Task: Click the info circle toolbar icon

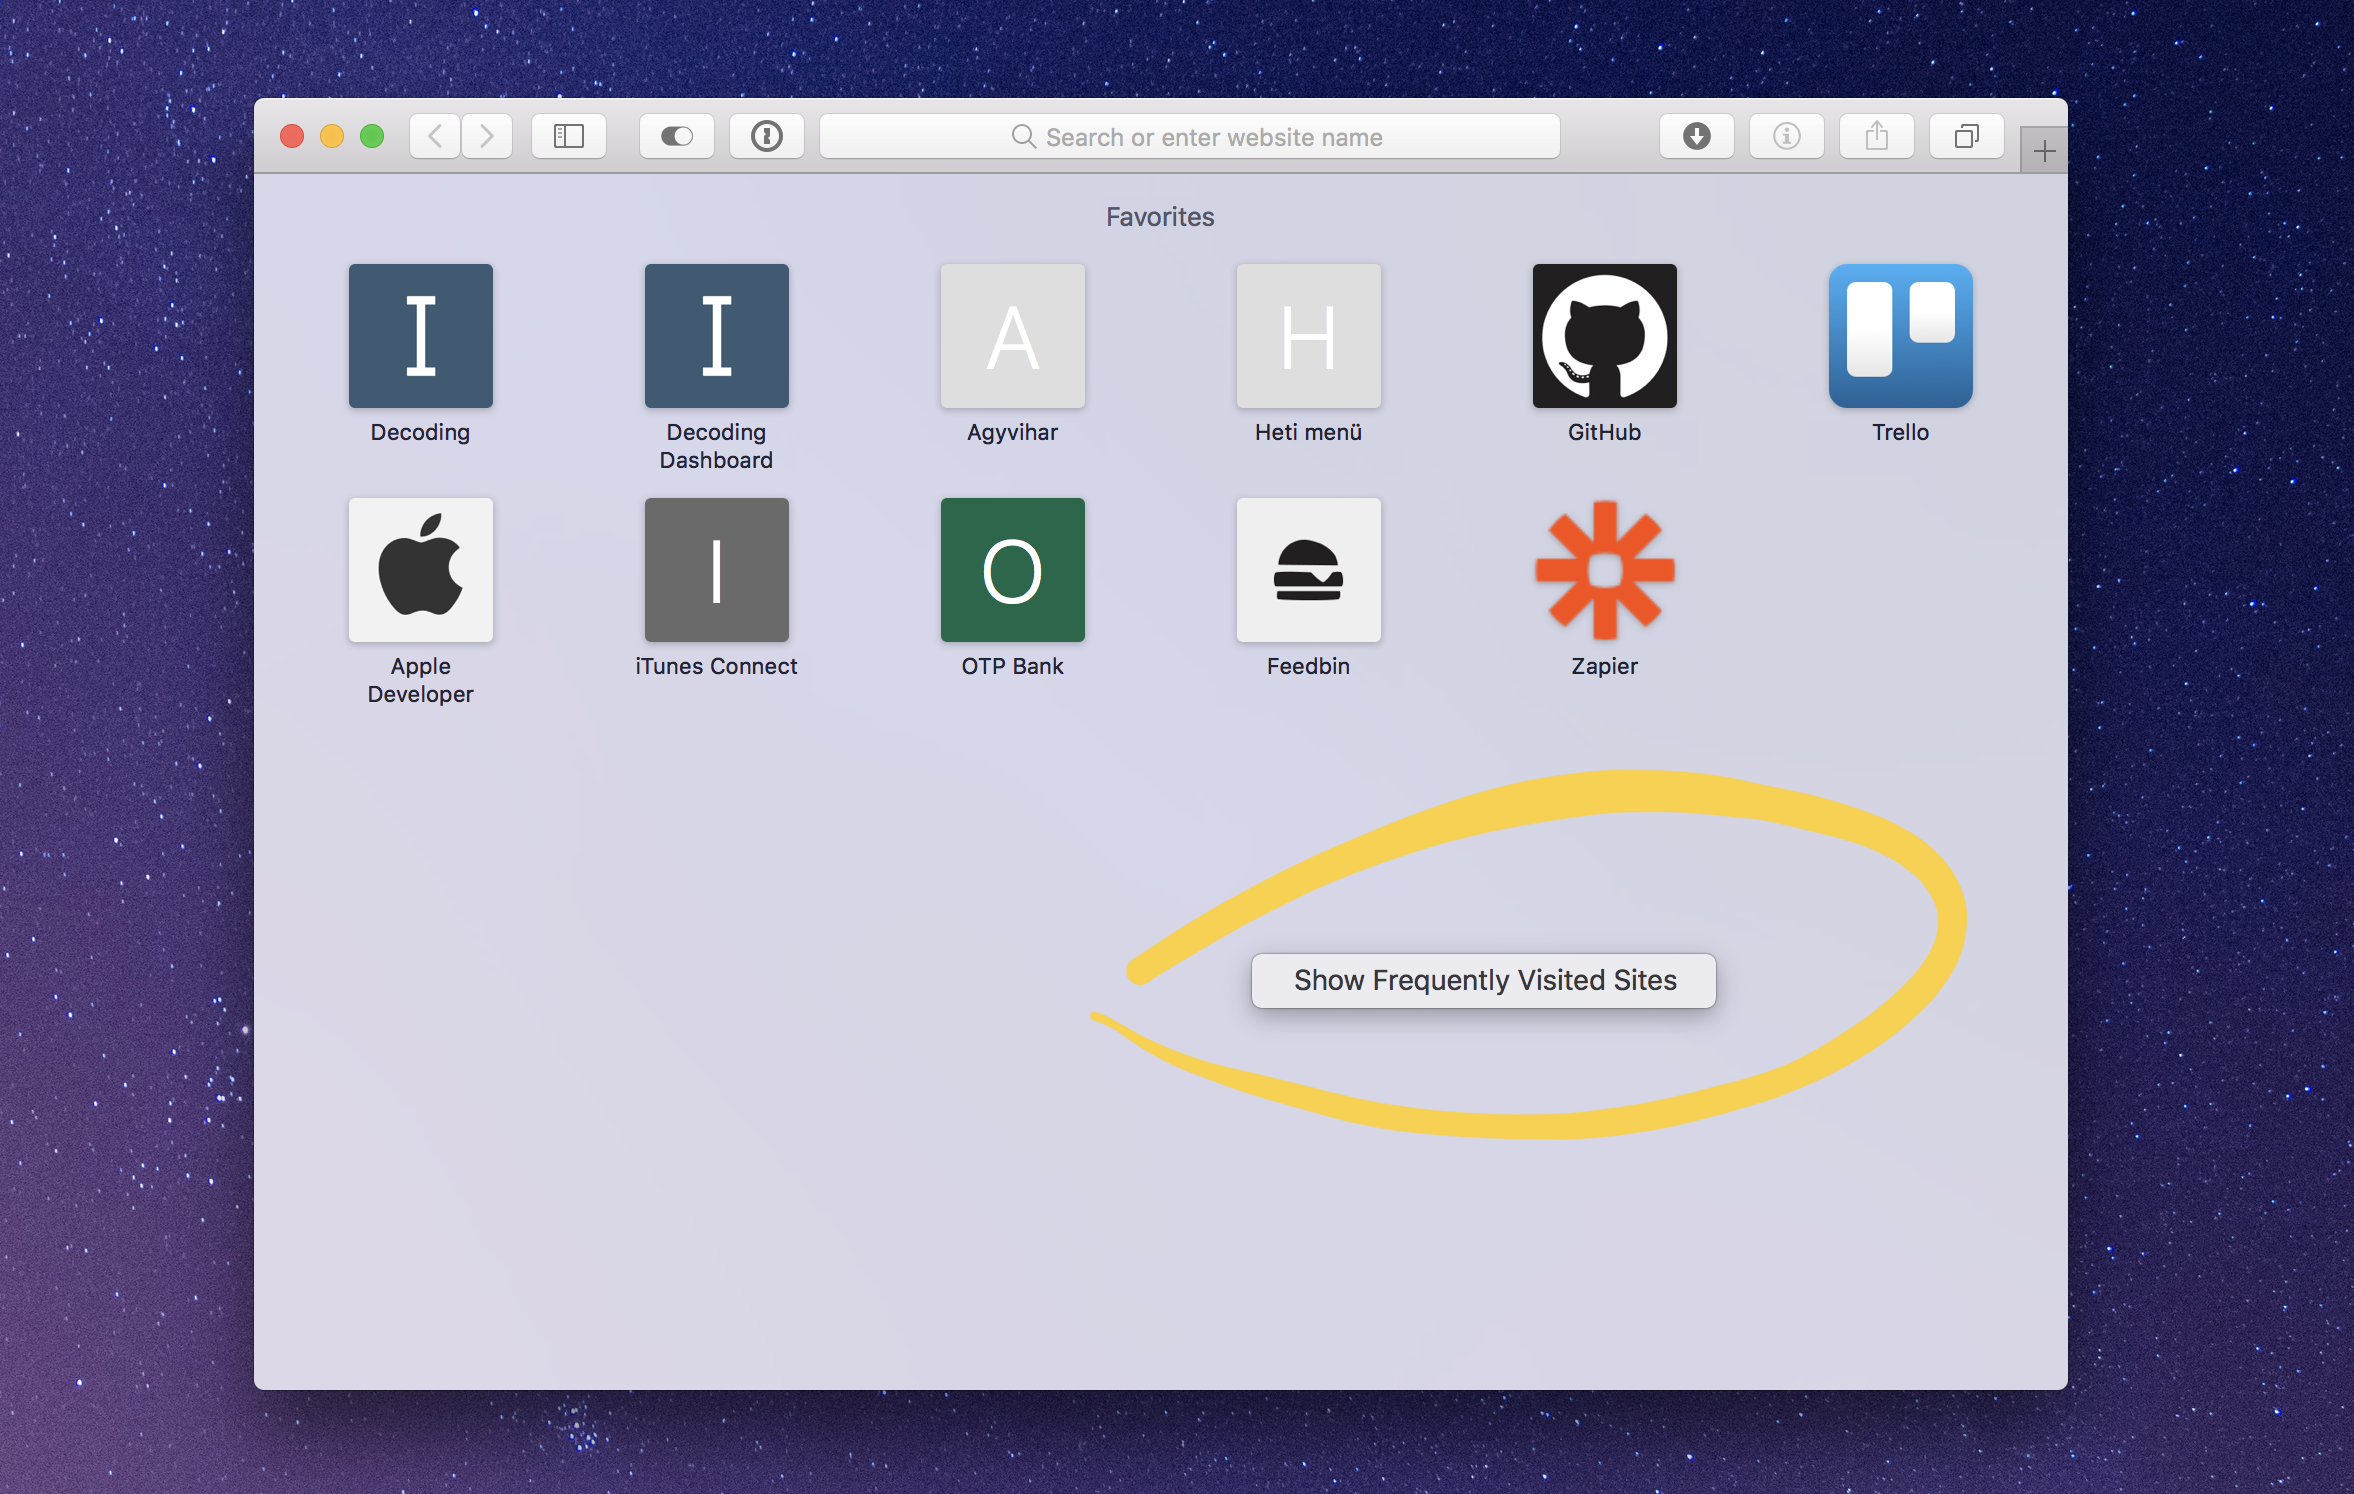Action: [x=1787, y=136]
